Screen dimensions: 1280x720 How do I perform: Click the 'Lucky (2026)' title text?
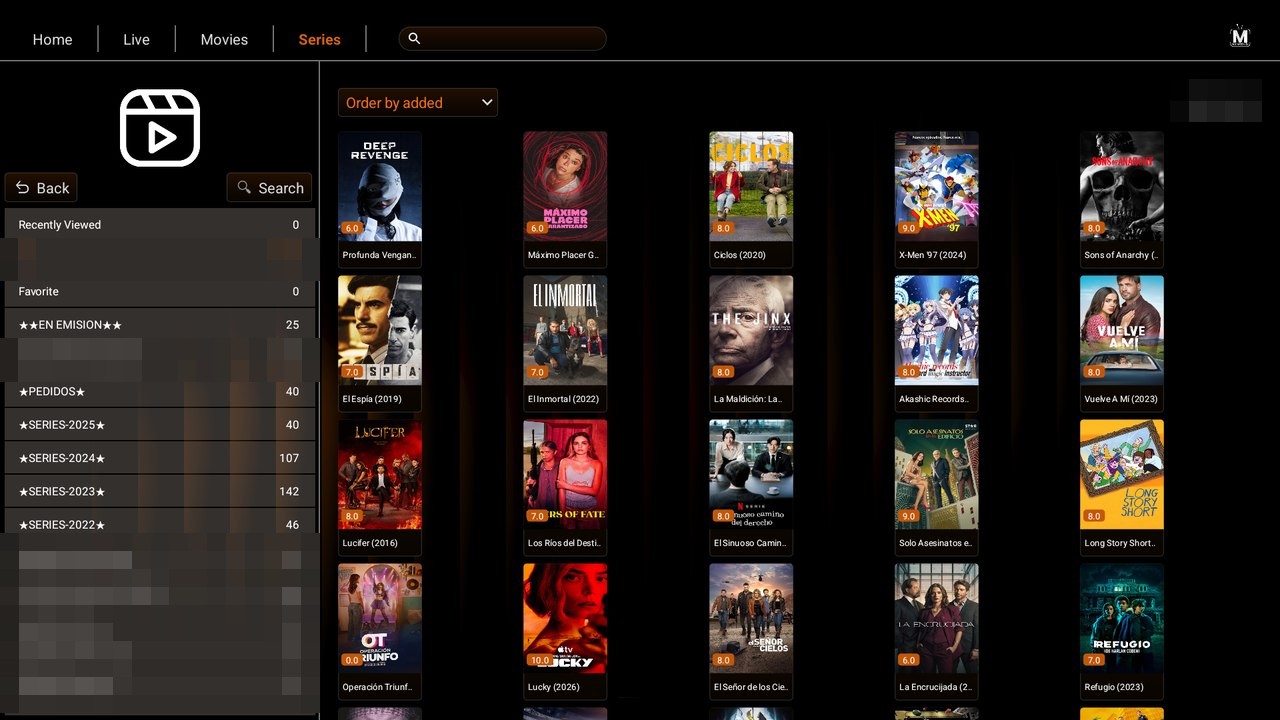[x=553, y=687]
